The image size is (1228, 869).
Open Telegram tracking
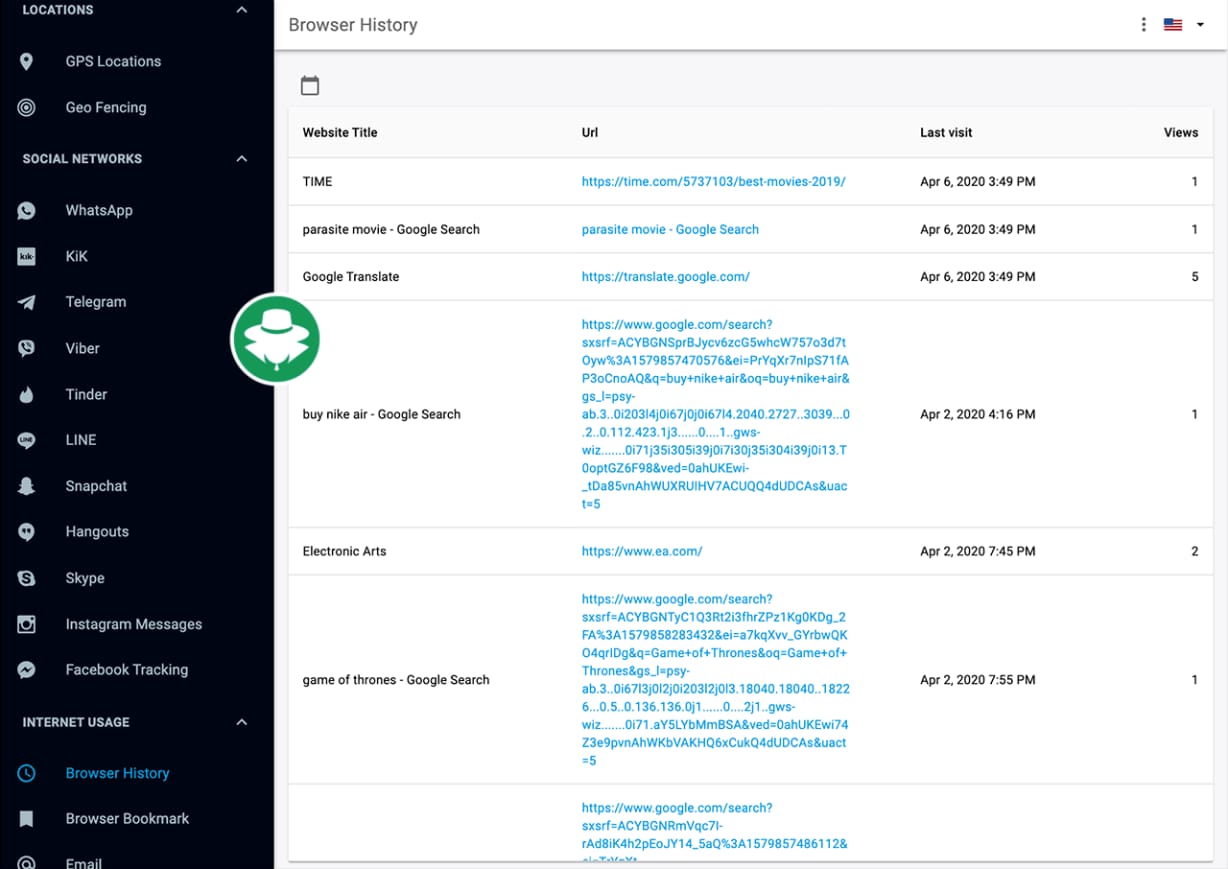pos(96,302)
